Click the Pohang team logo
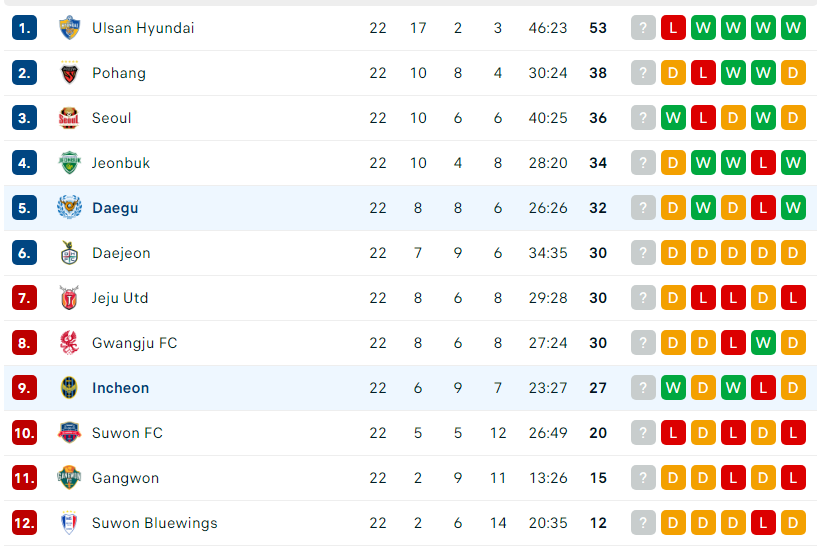 (69, 73)
